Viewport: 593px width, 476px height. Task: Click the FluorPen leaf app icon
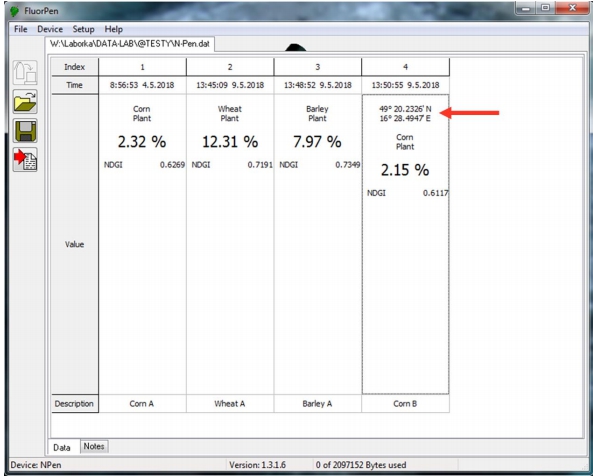pos(14,11)
